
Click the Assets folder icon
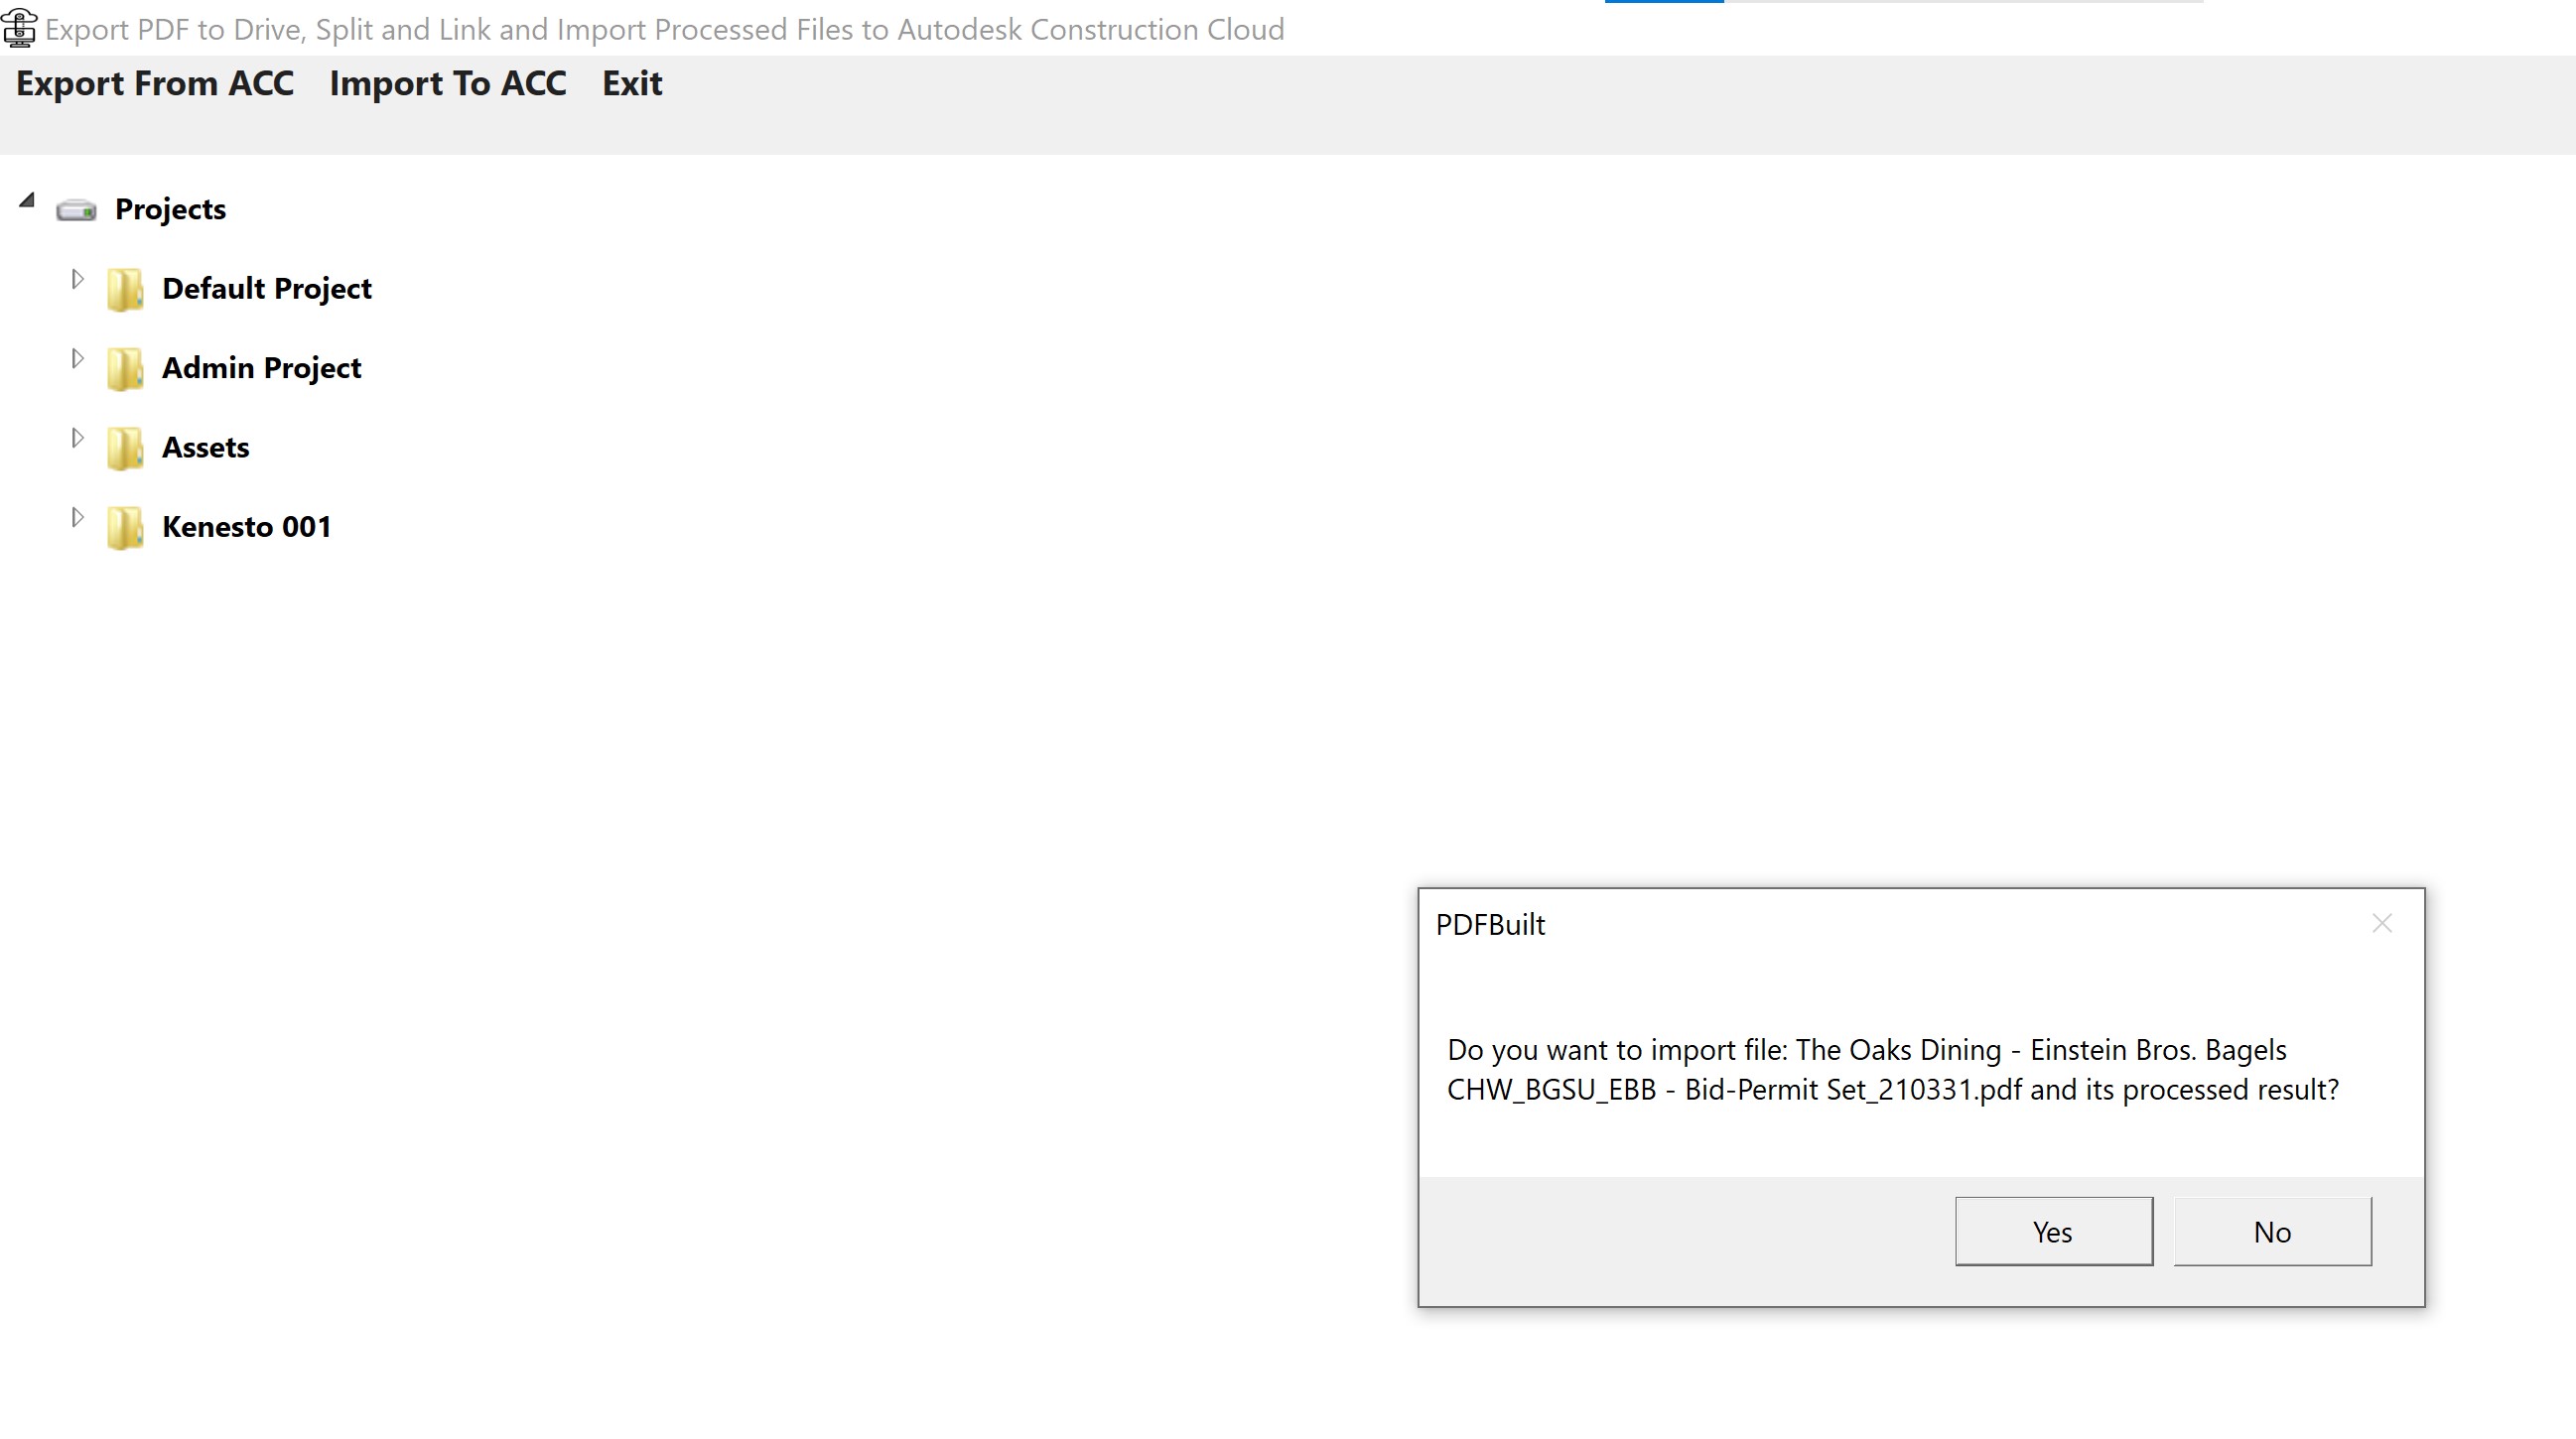point(125,449)
